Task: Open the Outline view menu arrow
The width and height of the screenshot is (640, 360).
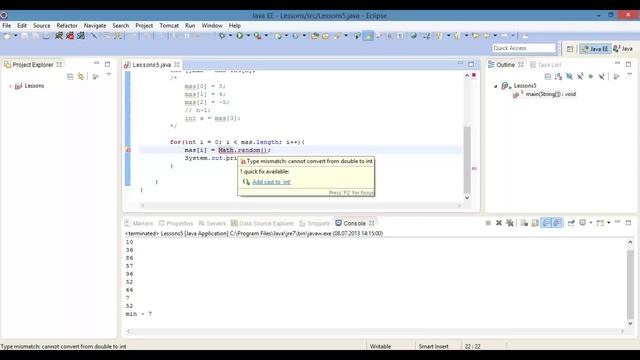Action: click(x=629, y=75)
